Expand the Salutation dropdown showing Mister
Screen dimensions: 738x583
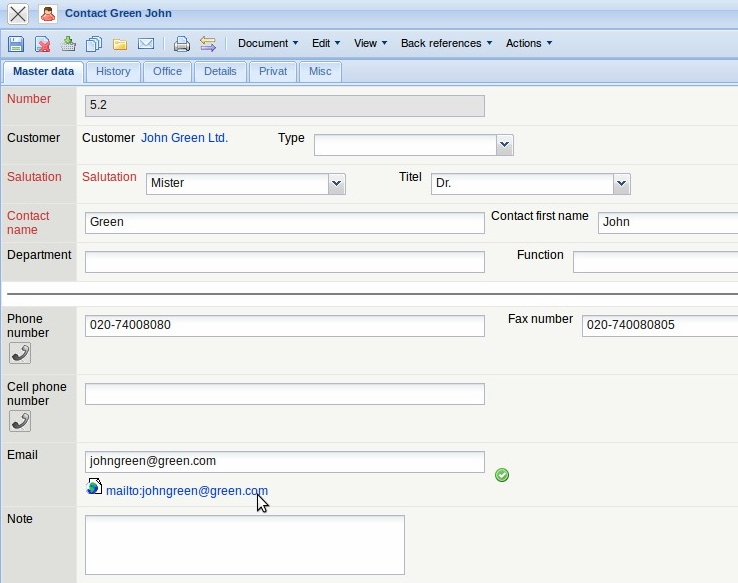[x=337, y=184]
